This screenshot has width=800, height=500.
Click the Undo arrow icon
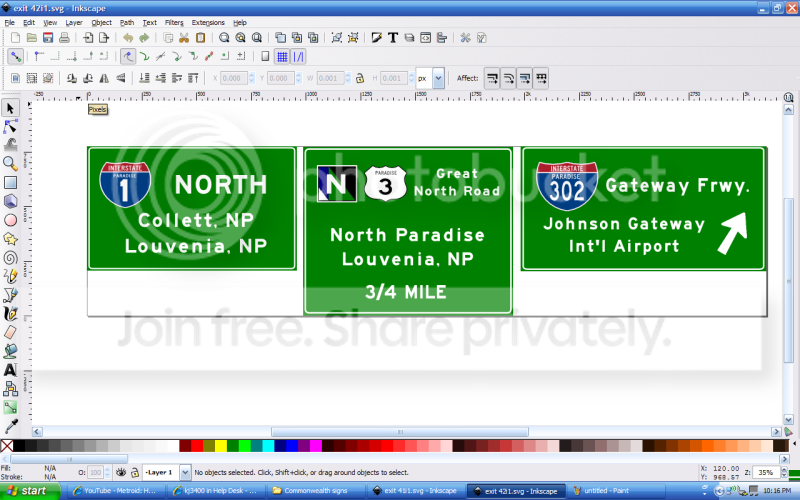(x=128, y=38)
